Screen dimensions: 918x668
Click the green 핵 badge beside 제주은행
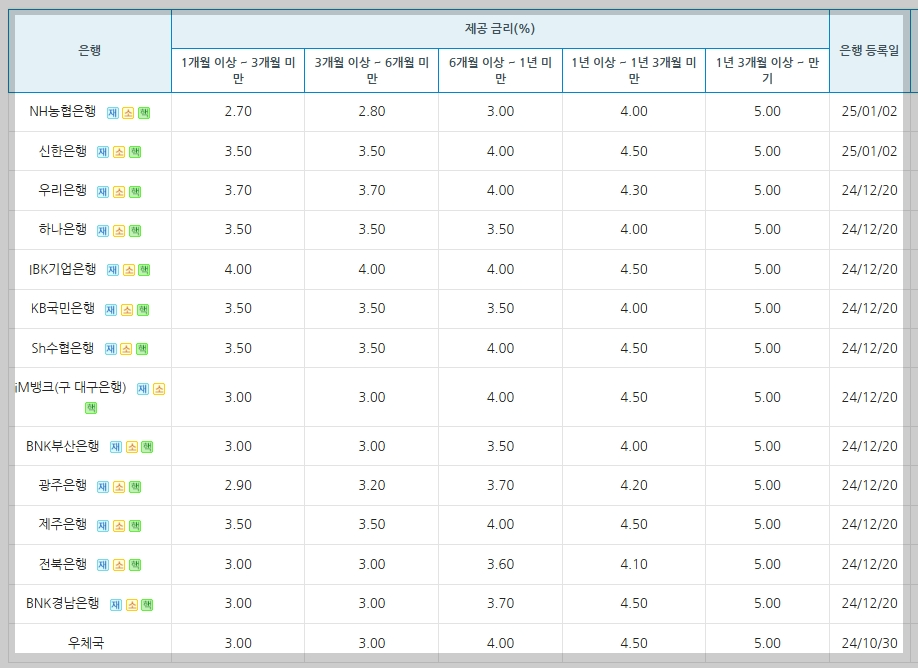(135, 526)
